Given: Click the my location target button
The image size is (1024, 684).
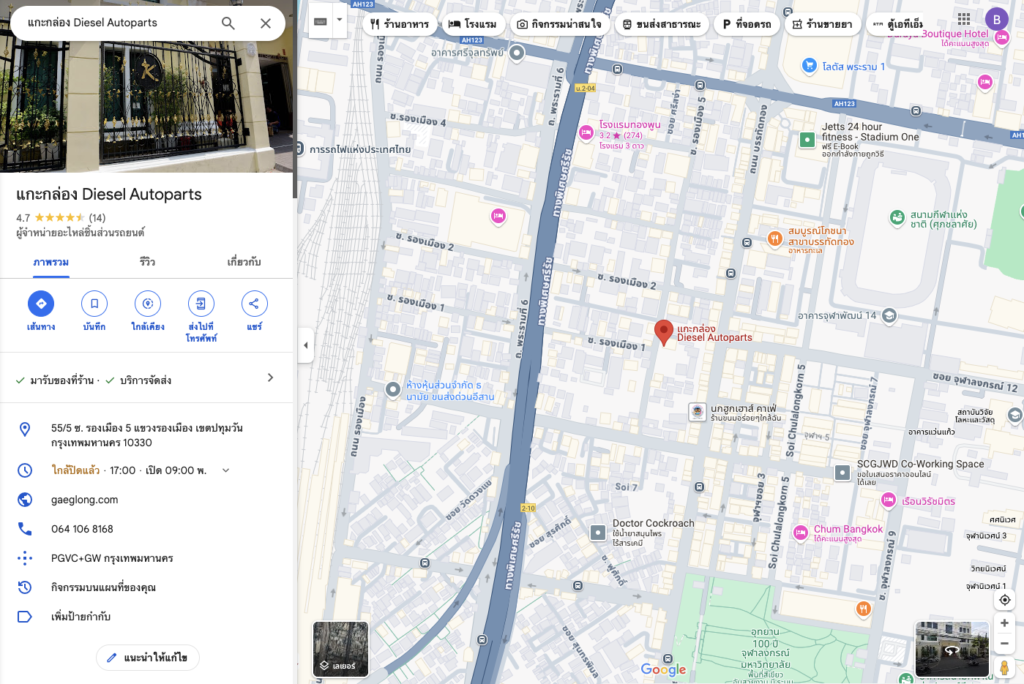Looking at the screenshot, I should click(x=1005, y=599).
